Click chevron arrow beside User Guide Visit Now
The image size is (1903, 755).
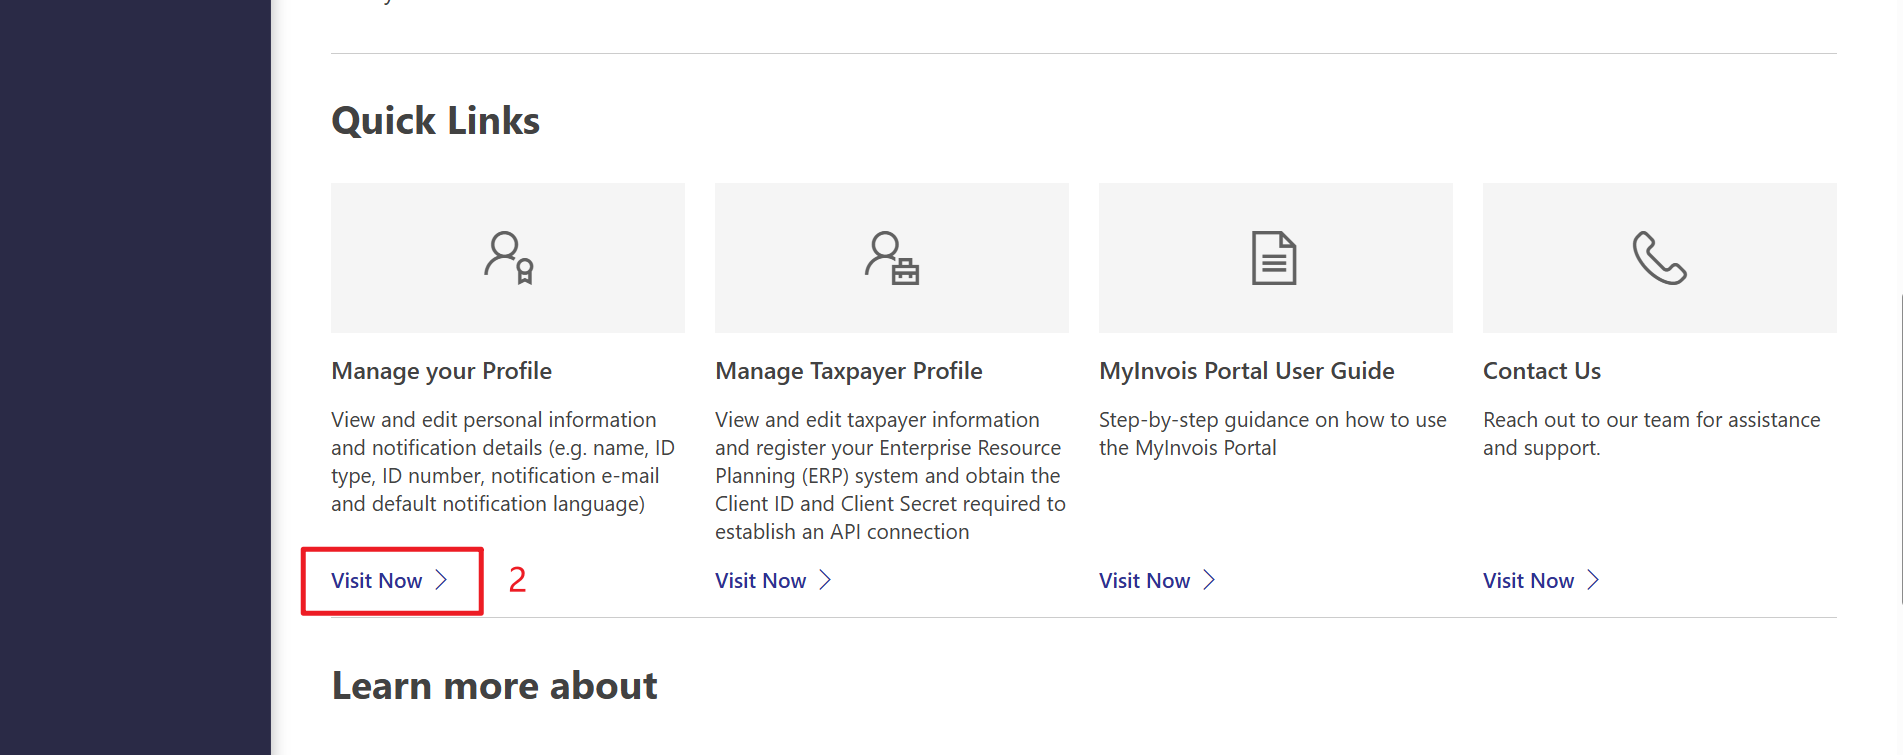tap(1209, 580)
